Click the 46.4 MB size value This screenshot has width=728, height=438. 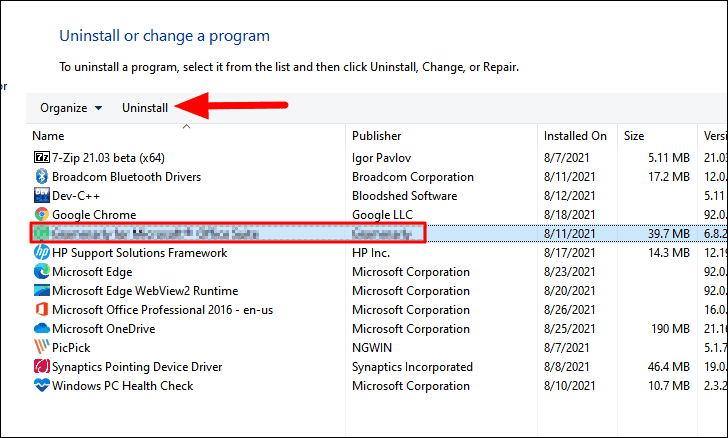[669, 367]
